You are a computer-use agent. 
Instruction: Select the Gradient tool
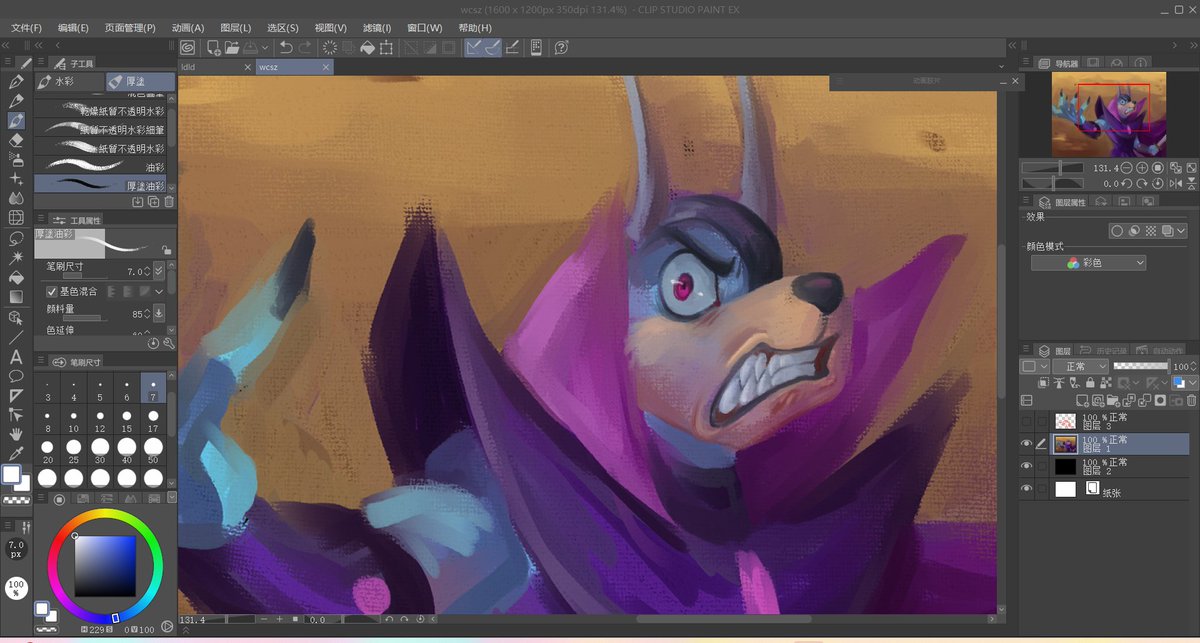16,296
